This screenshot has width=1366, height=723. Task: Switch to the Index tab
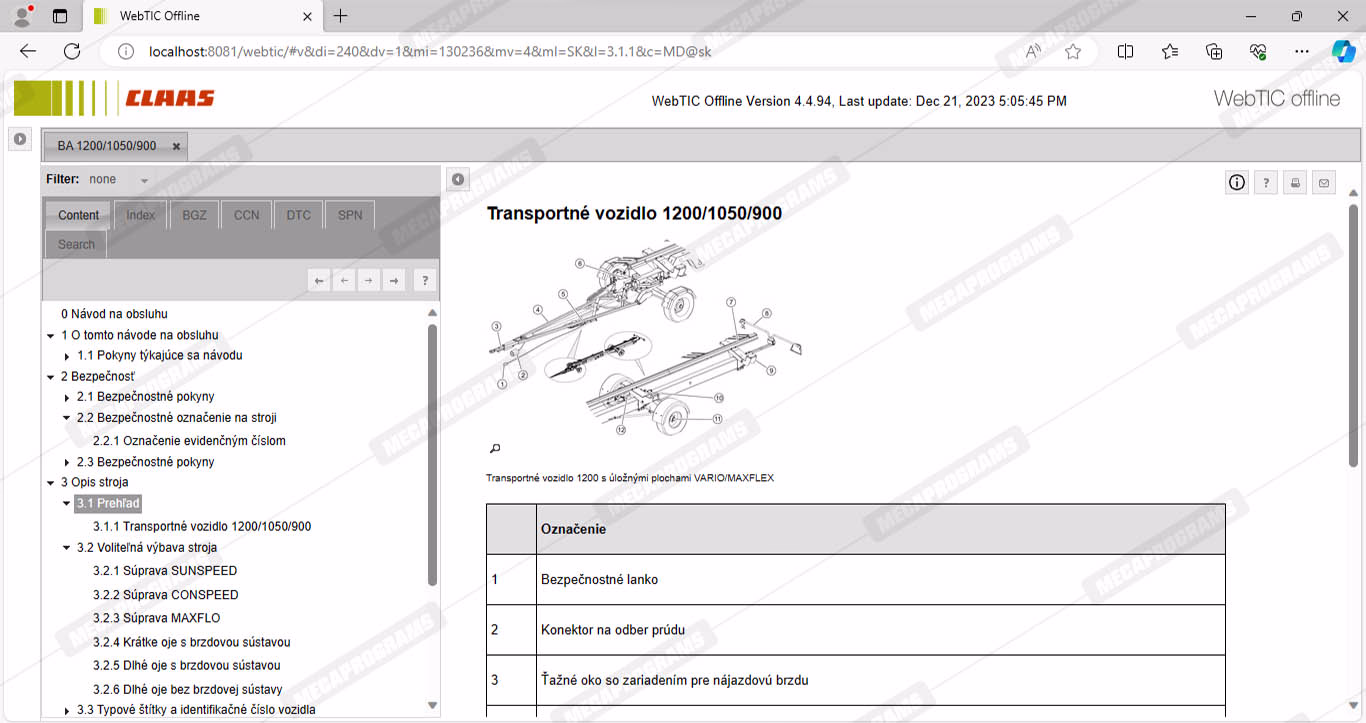click(x=140, y=215)
